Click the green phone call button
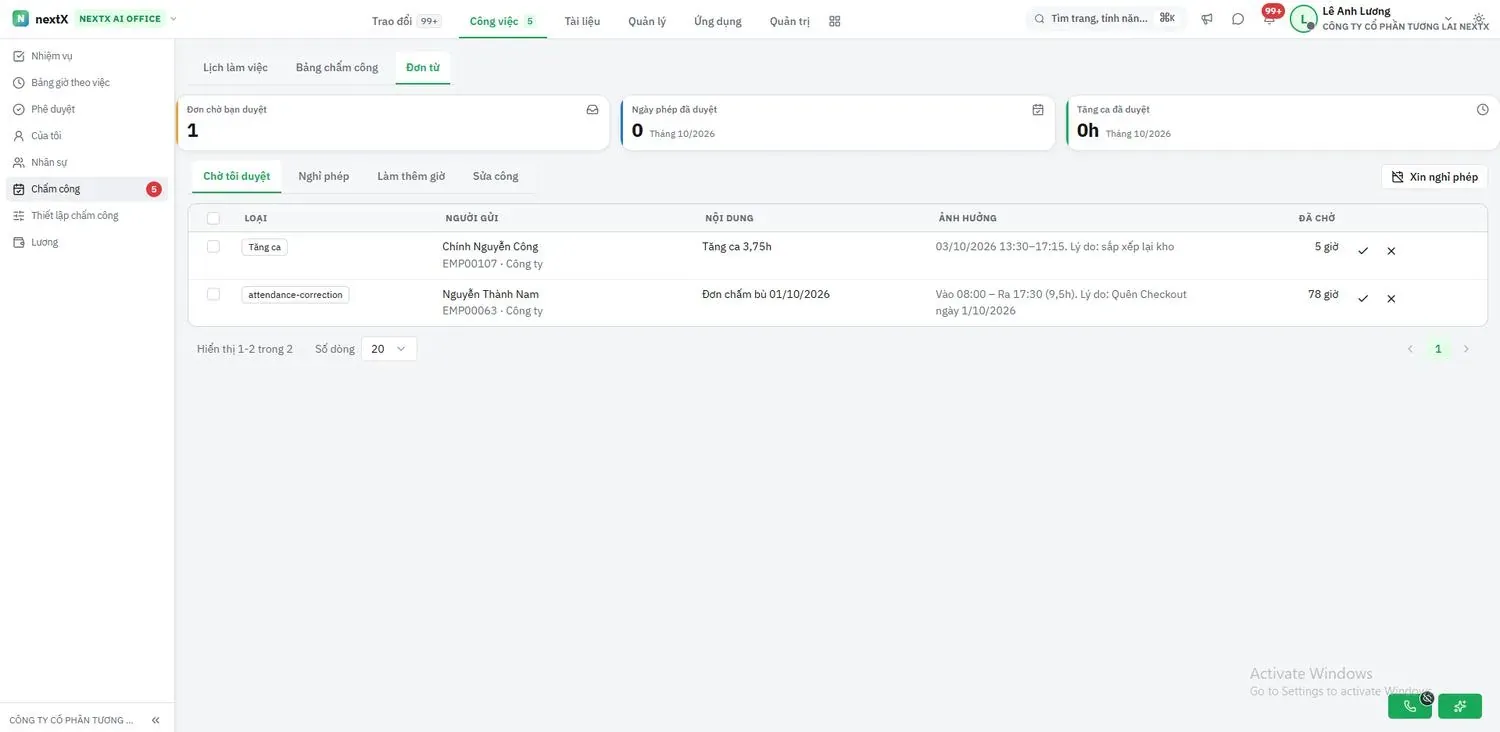This screenshot has height=732, width=1500. point(1410,706)
